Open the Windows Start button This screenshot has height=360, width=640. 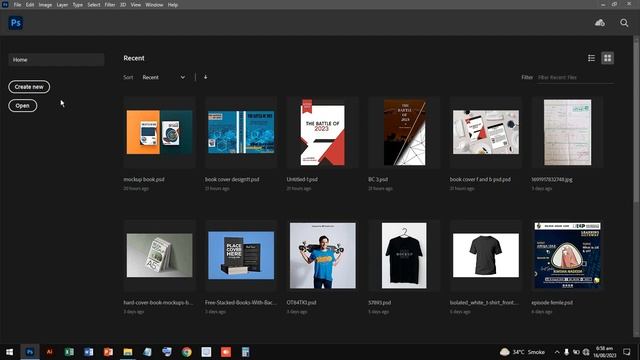click(9, 352)
